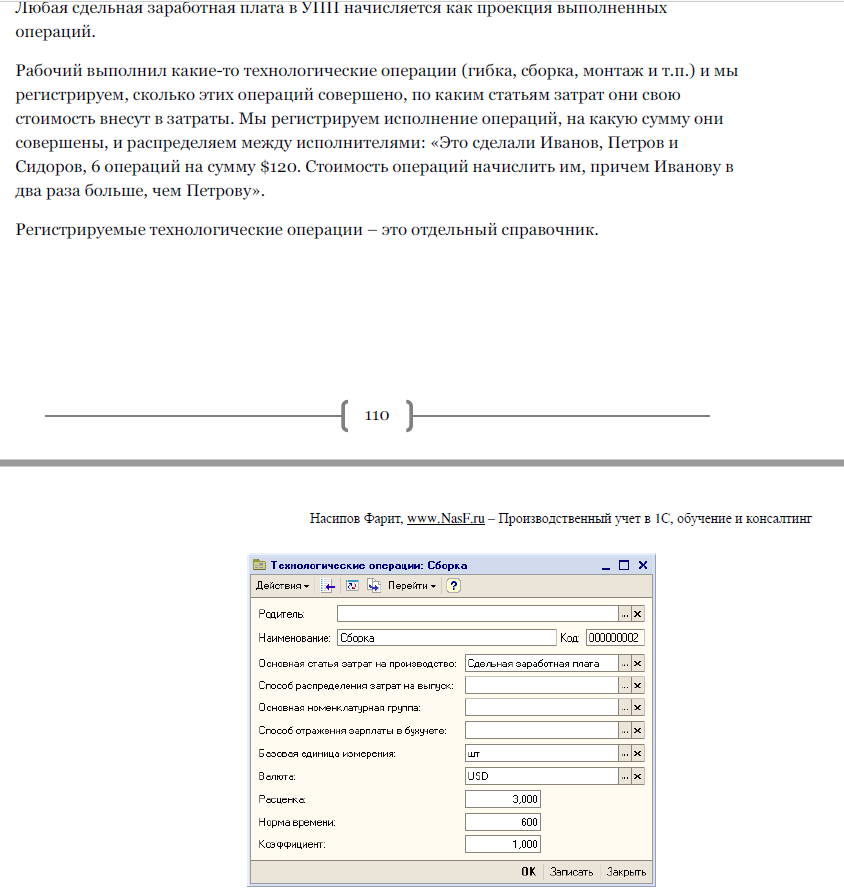Screen dimensions: 844x896
Task: Click the Норма времени field showing 600
Action: 503,822
